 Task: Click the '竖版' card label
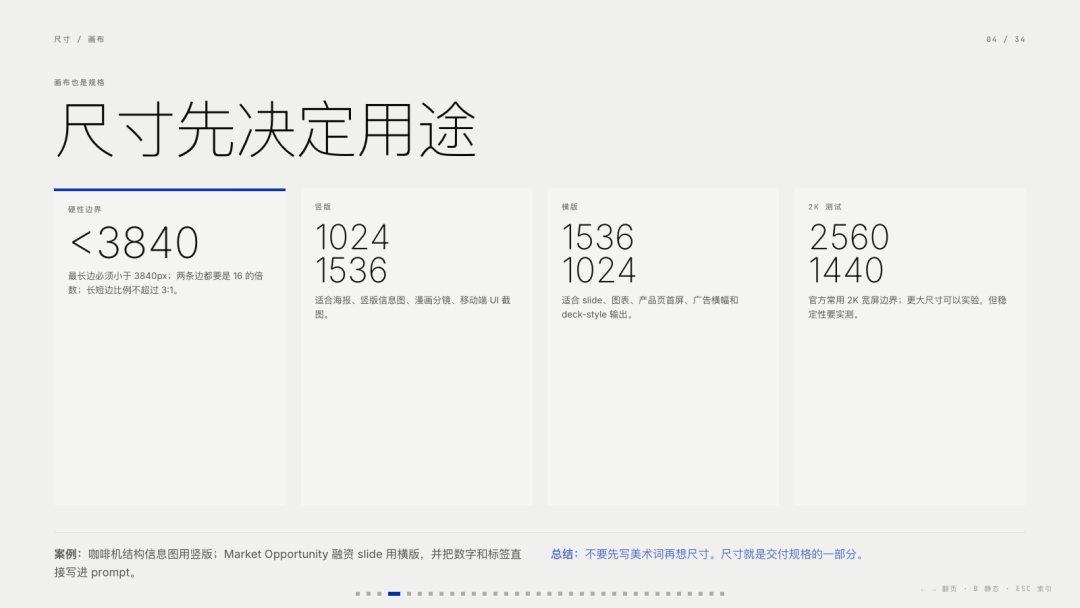click(x=323, y=207)
